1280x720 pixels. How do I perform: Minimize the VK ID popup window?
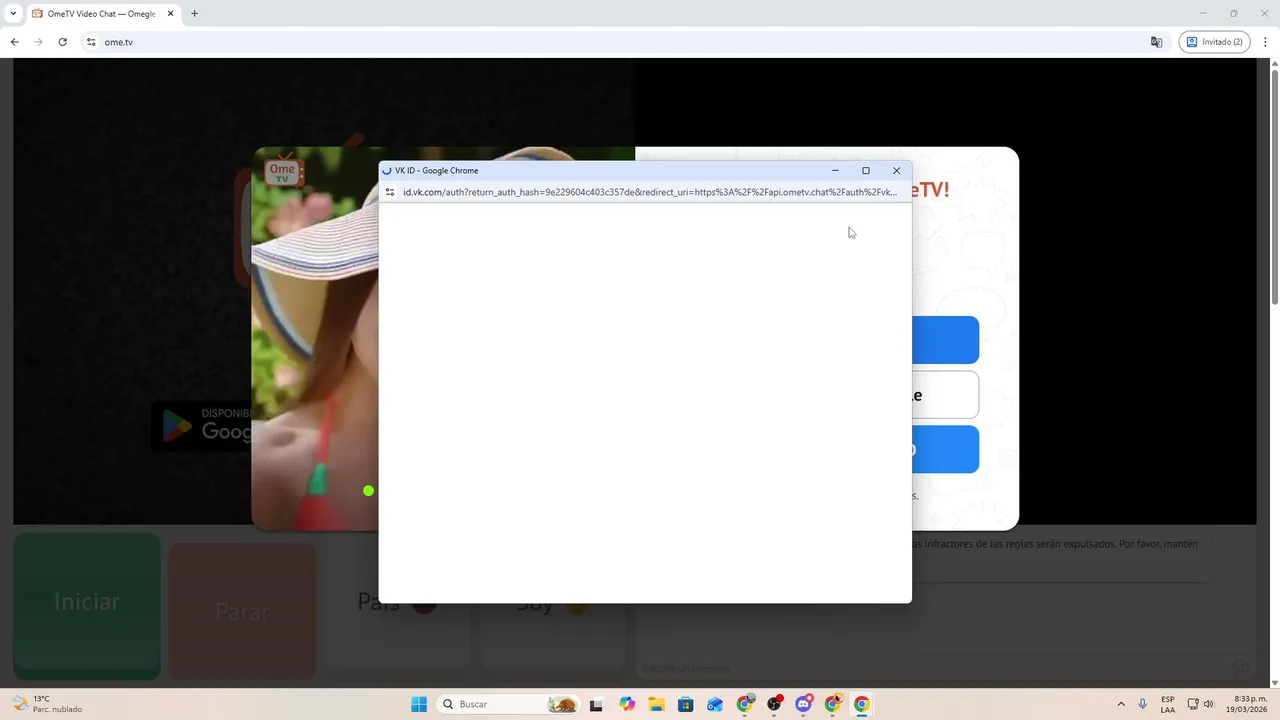coord(835,170)
